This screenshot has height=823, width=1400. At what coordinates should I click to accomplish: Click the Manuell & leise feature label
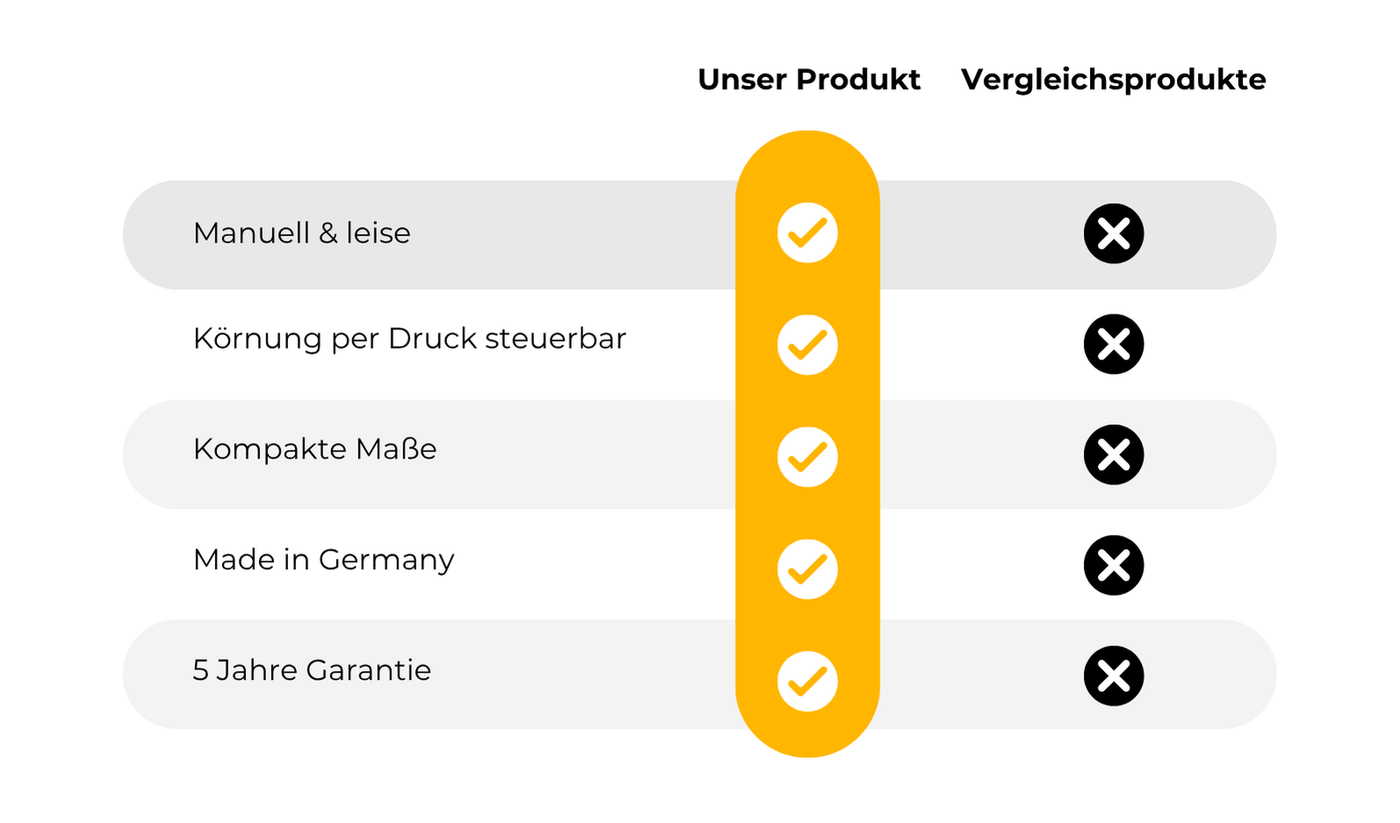click(x=301, y=234)
